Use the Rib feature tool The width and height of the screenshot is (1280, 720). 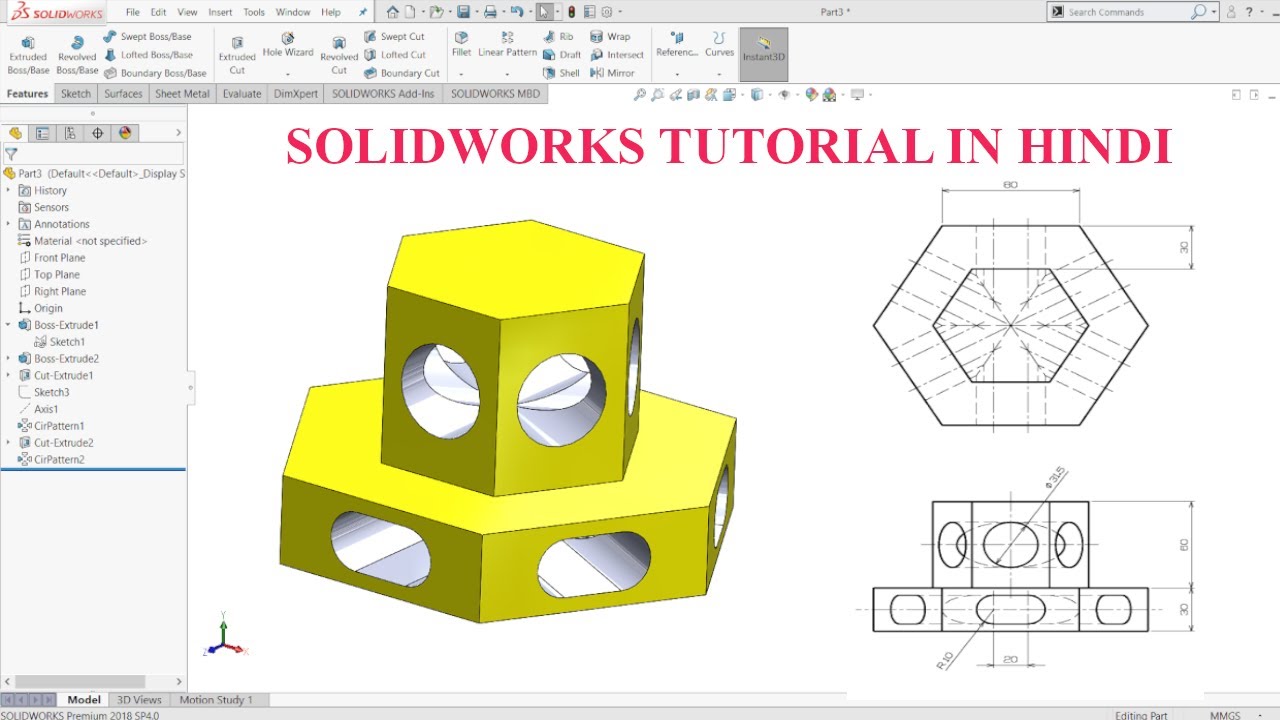coord(558,37)
